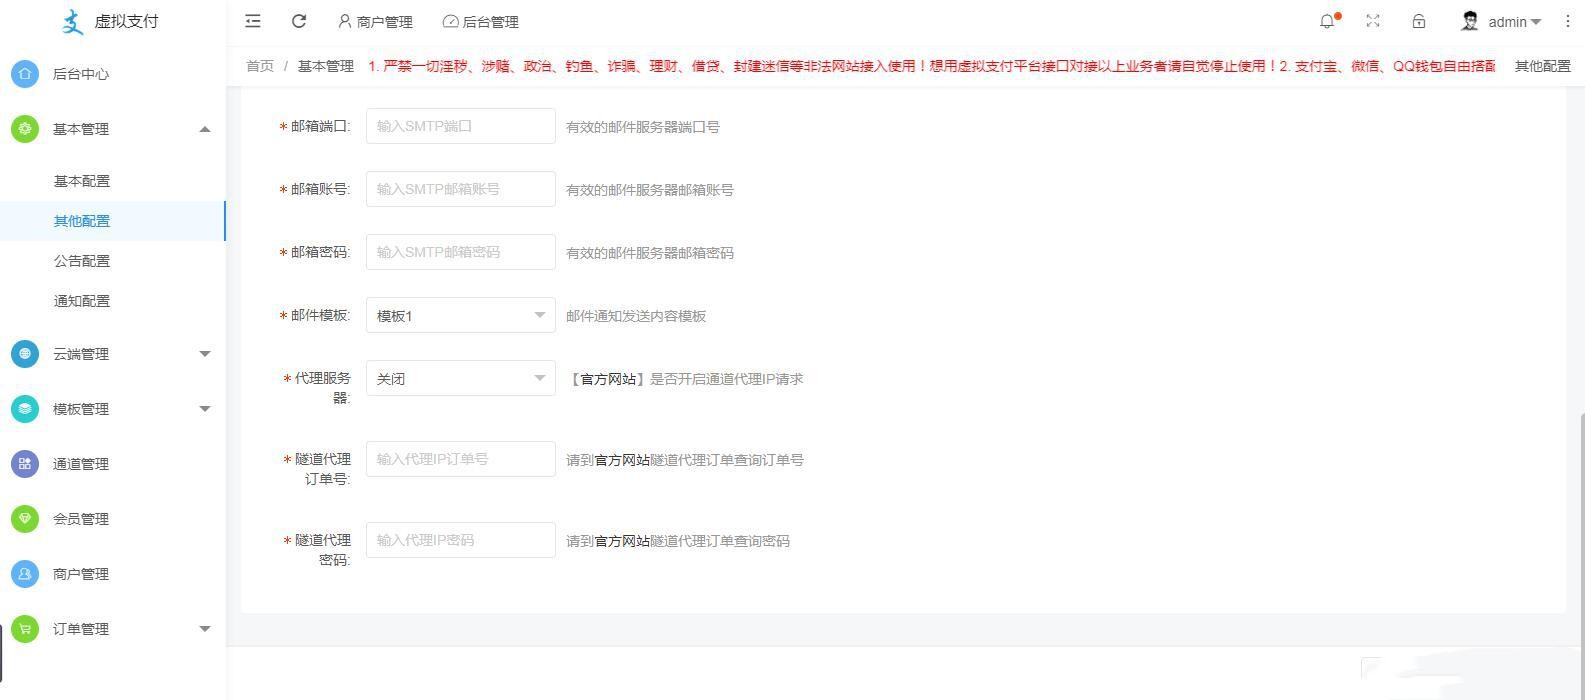Click the 基本管理 gear icon
The image size is (1585, 700).
pyautogui.click(x=25, y=129)
